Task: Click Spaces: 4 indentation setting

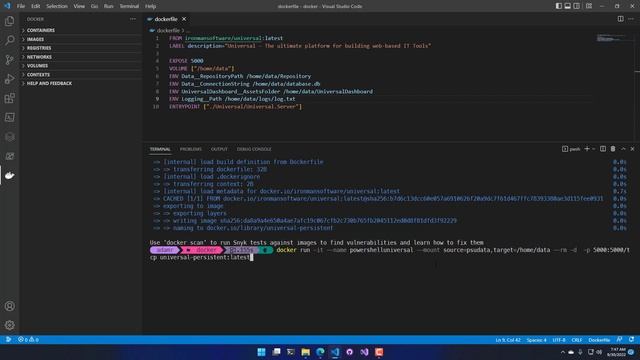Action: tap(536, 340)
